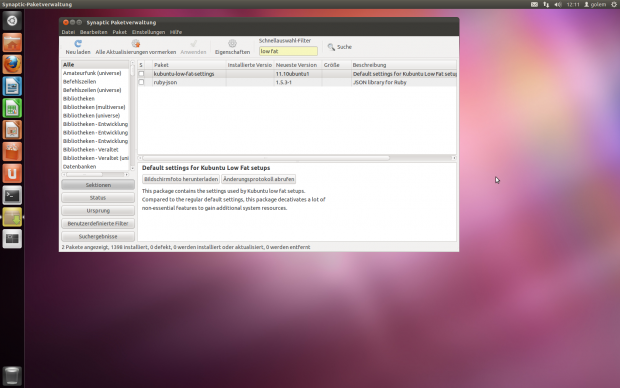Launch LibreOffice Calc from launcher

(12, 108)
